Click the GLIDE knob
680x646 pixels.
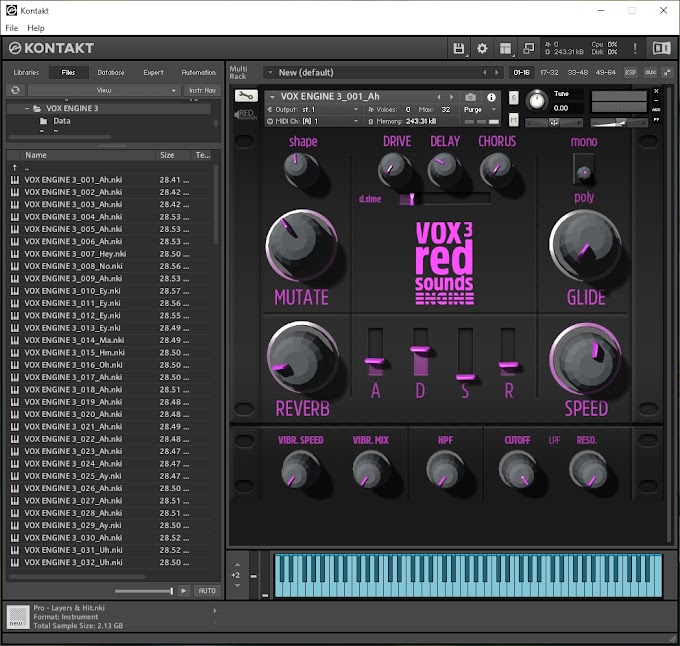click(x=584, y=245)
